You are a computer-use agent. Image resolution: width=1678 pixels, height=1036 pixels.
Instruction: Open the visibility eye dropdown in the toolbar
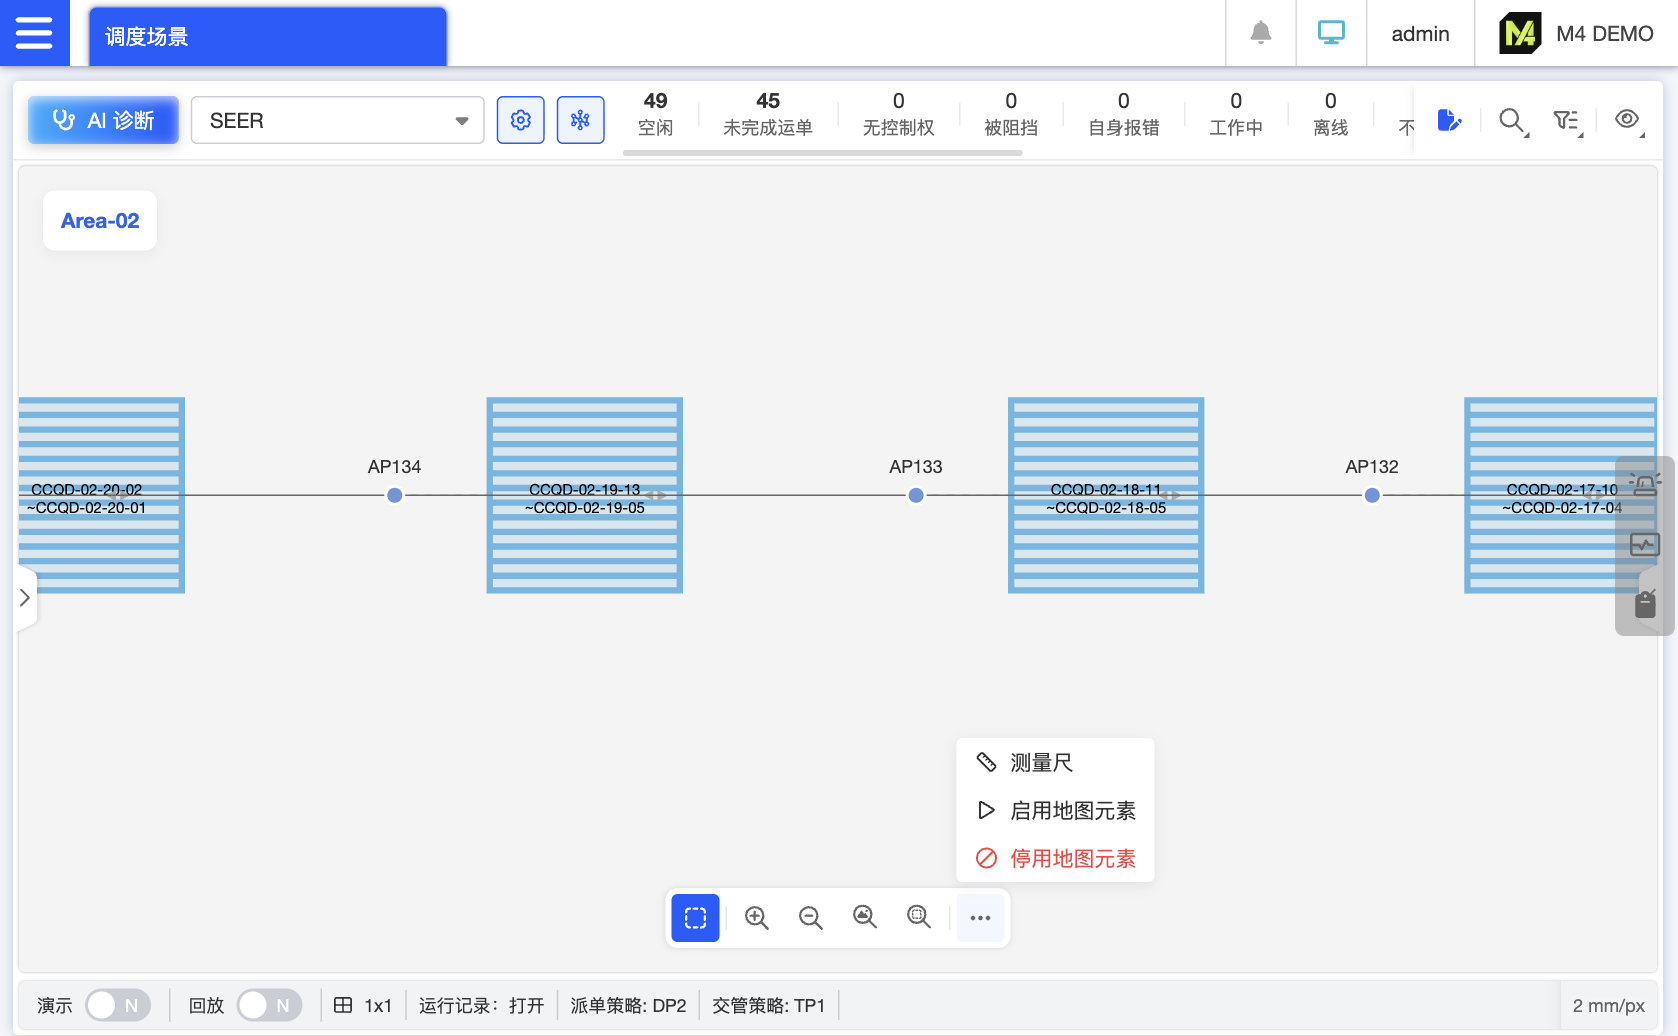(1627, 120)
